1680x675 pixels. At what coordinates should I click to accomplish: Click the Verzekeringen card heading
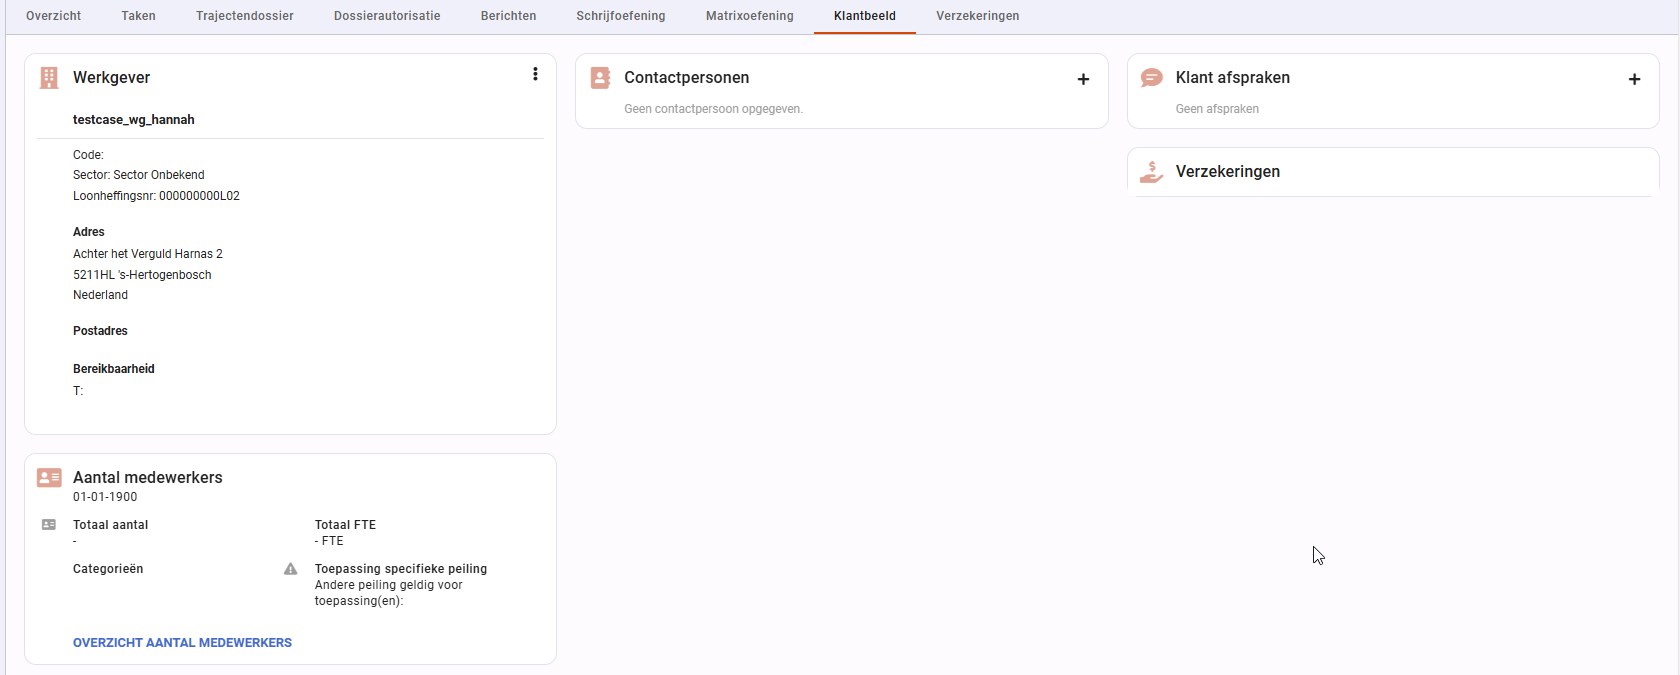[1228, 172]
